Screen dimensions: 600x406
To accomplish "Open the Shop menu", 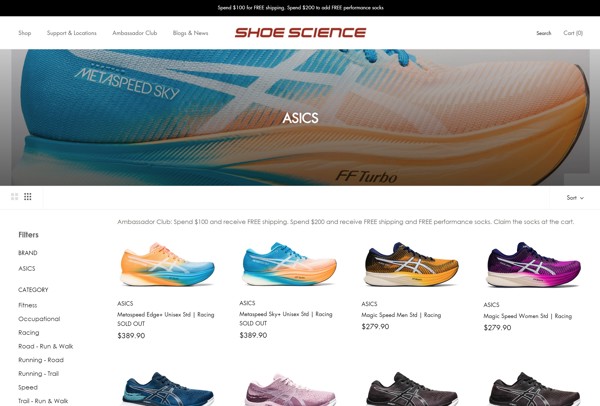I will (x=24, y=33).
